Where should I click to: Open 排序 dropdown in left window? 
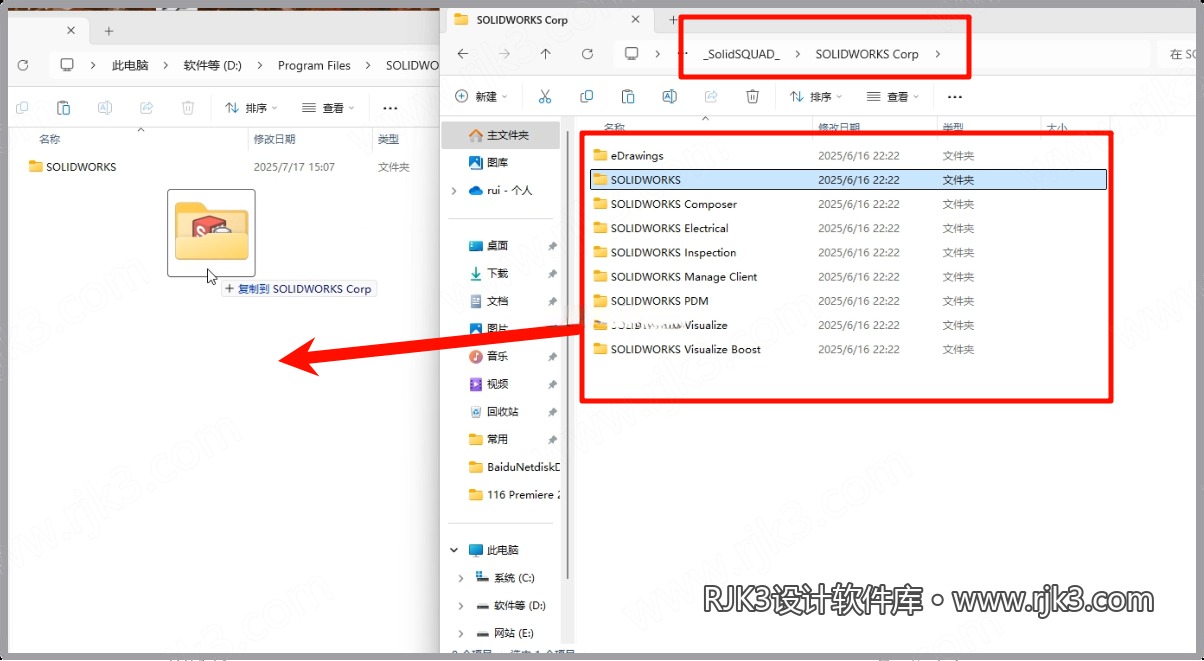pyautogui.click(x=251, y=108)
